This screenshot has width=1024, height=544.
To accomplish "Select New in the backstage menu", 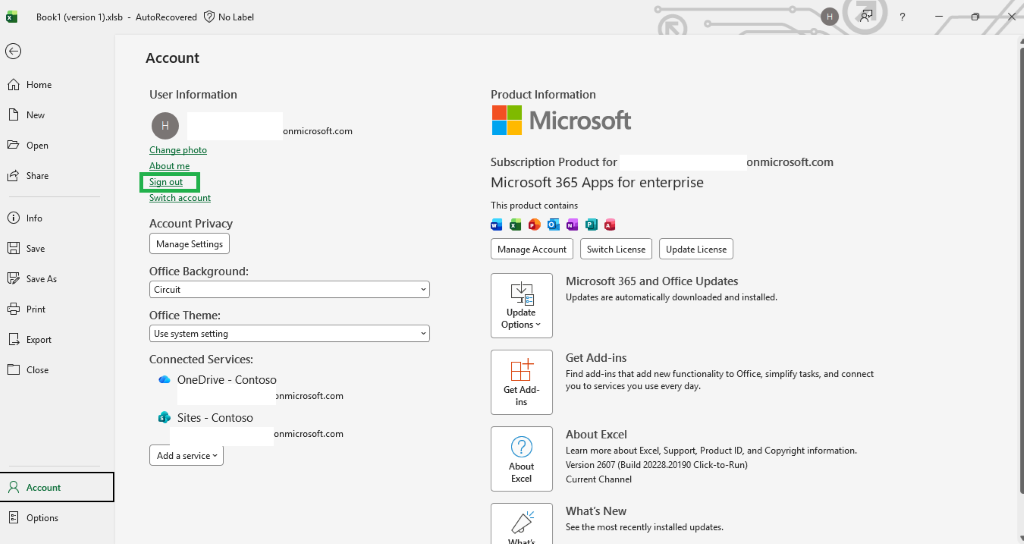I will 26,115.
